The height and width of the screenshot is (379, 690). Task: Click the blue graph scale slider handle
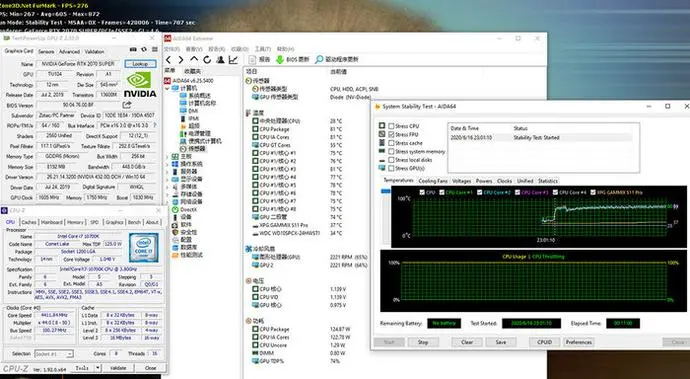385,191
